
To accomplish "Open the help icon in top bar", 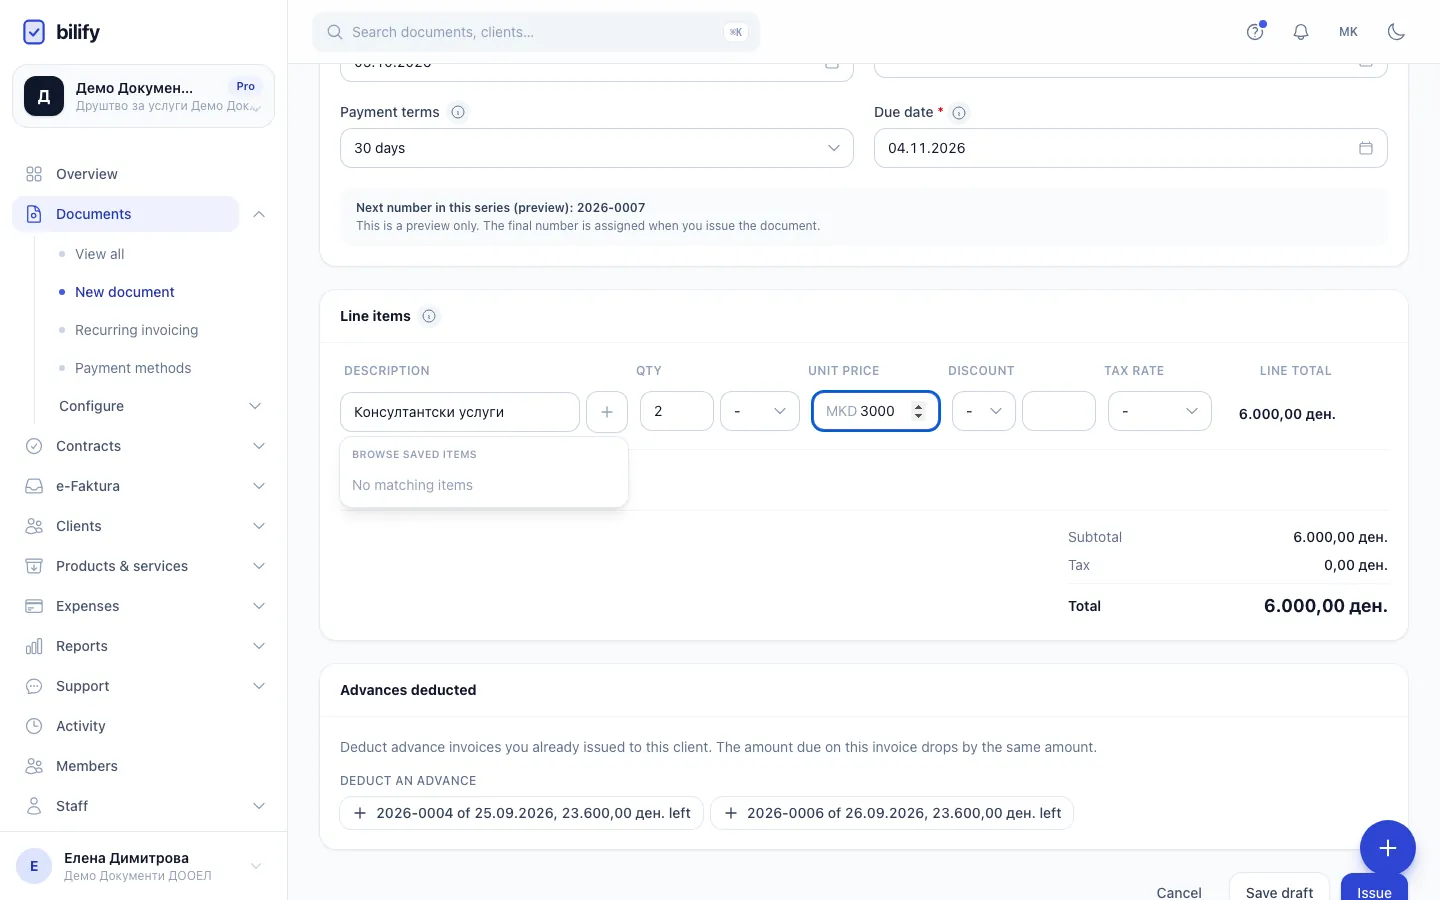I will click(x=1255, y=32).
